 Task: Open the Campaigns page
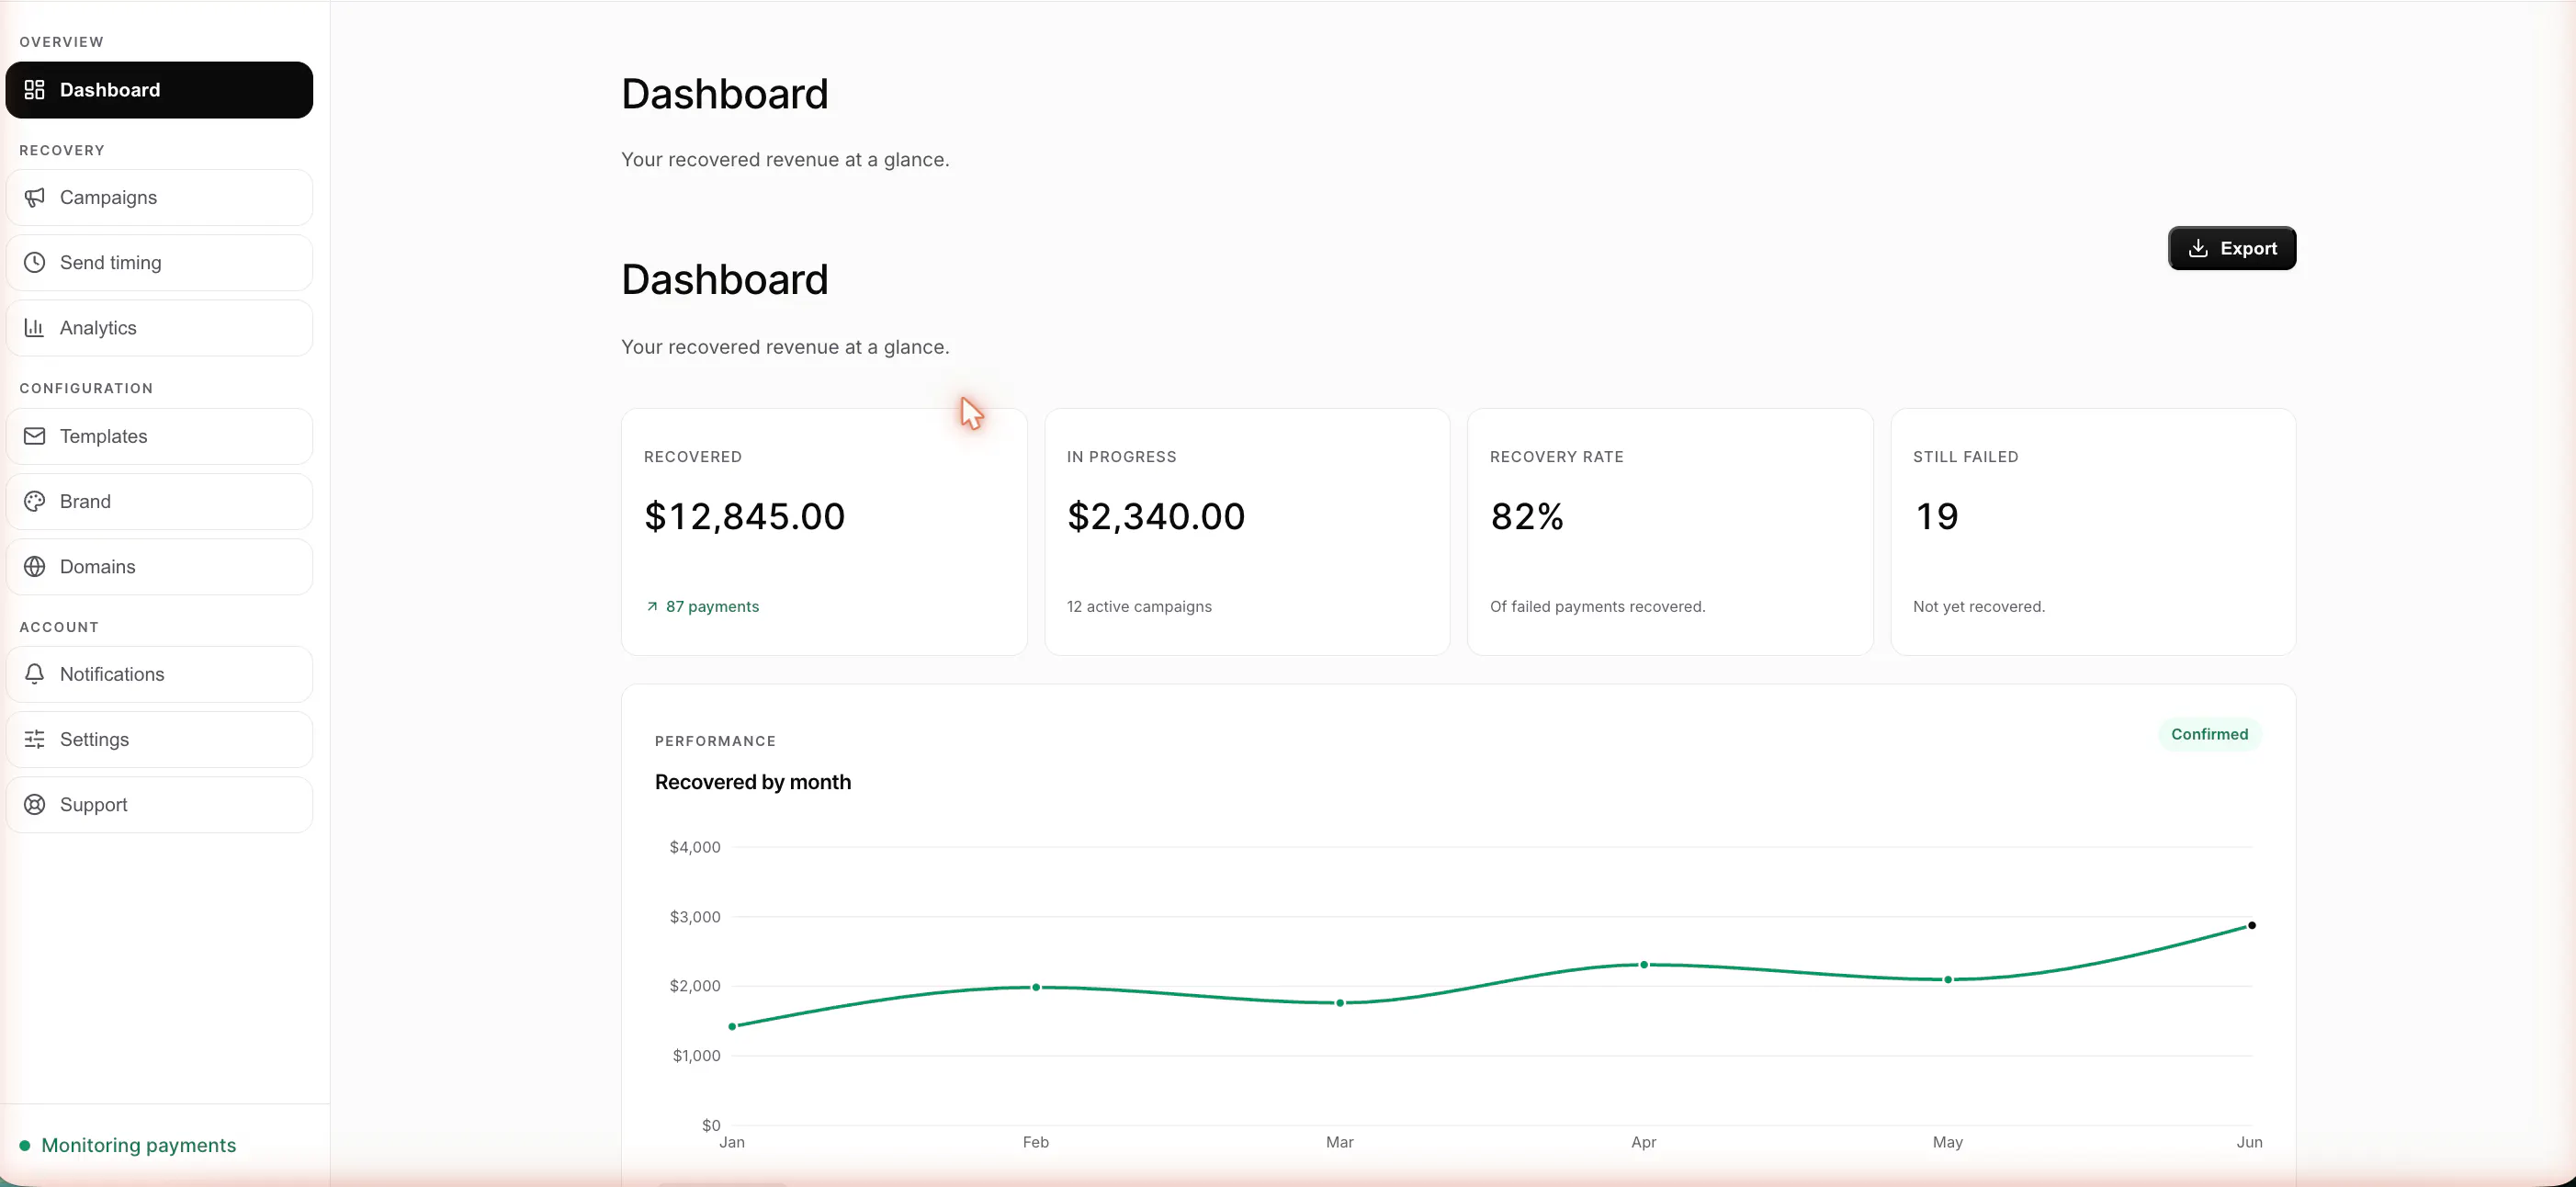[x=159, y=197]
